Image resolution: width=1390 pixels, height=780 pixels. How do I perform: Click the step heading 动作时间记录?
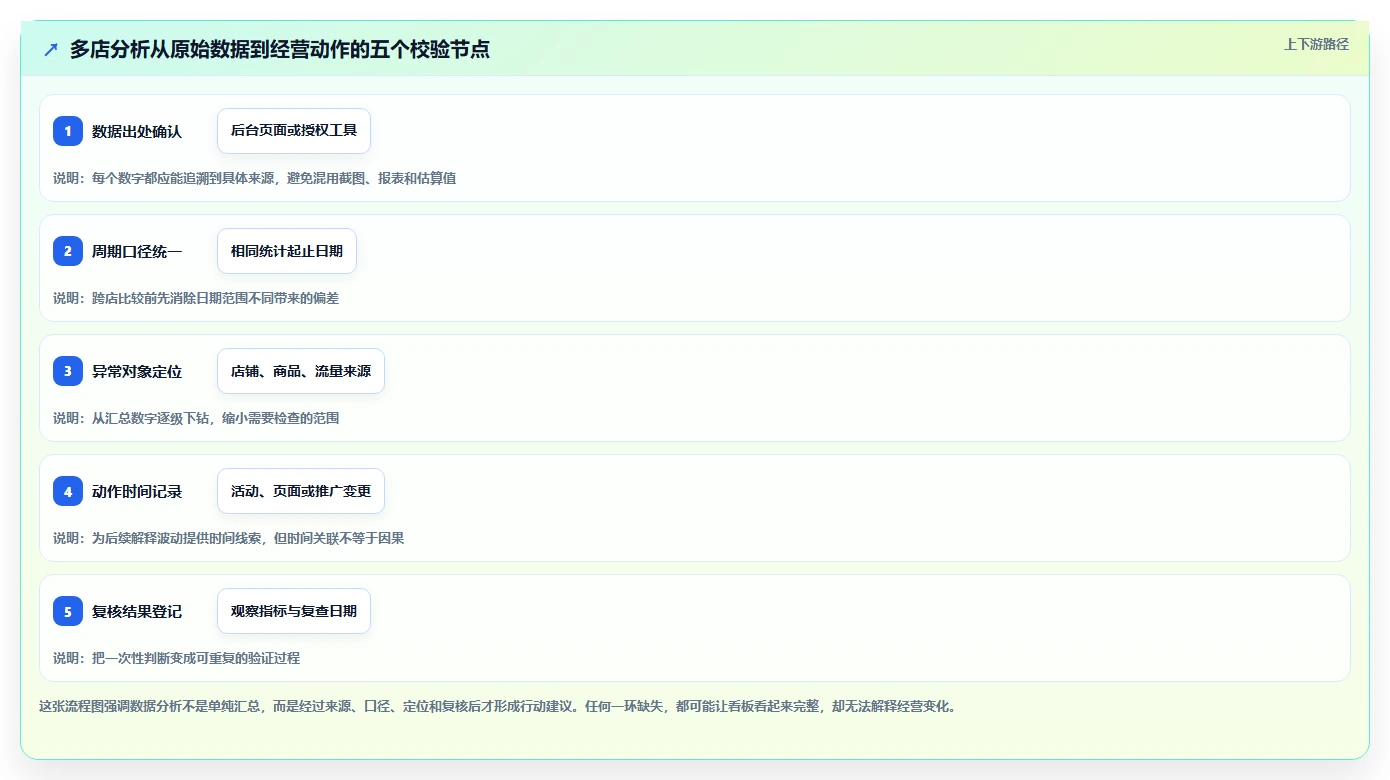click(x=137, y=491)
